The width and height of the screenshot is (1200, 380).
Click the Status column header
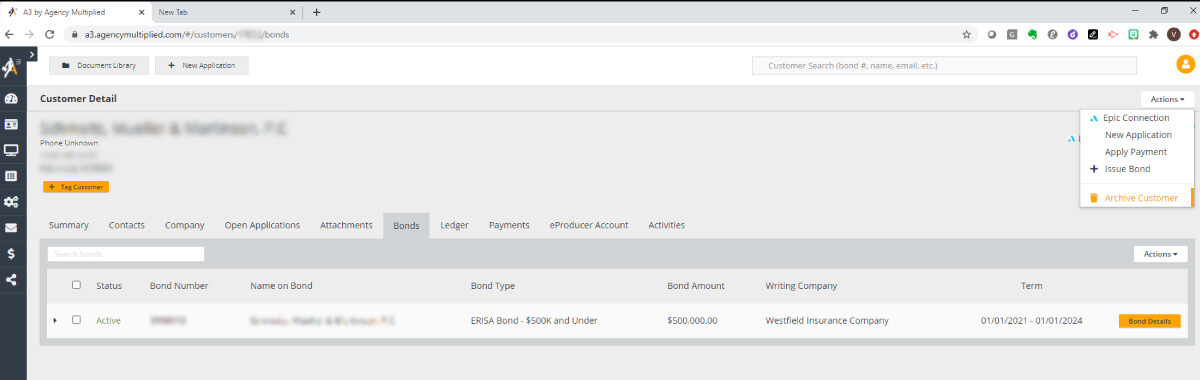109,285
